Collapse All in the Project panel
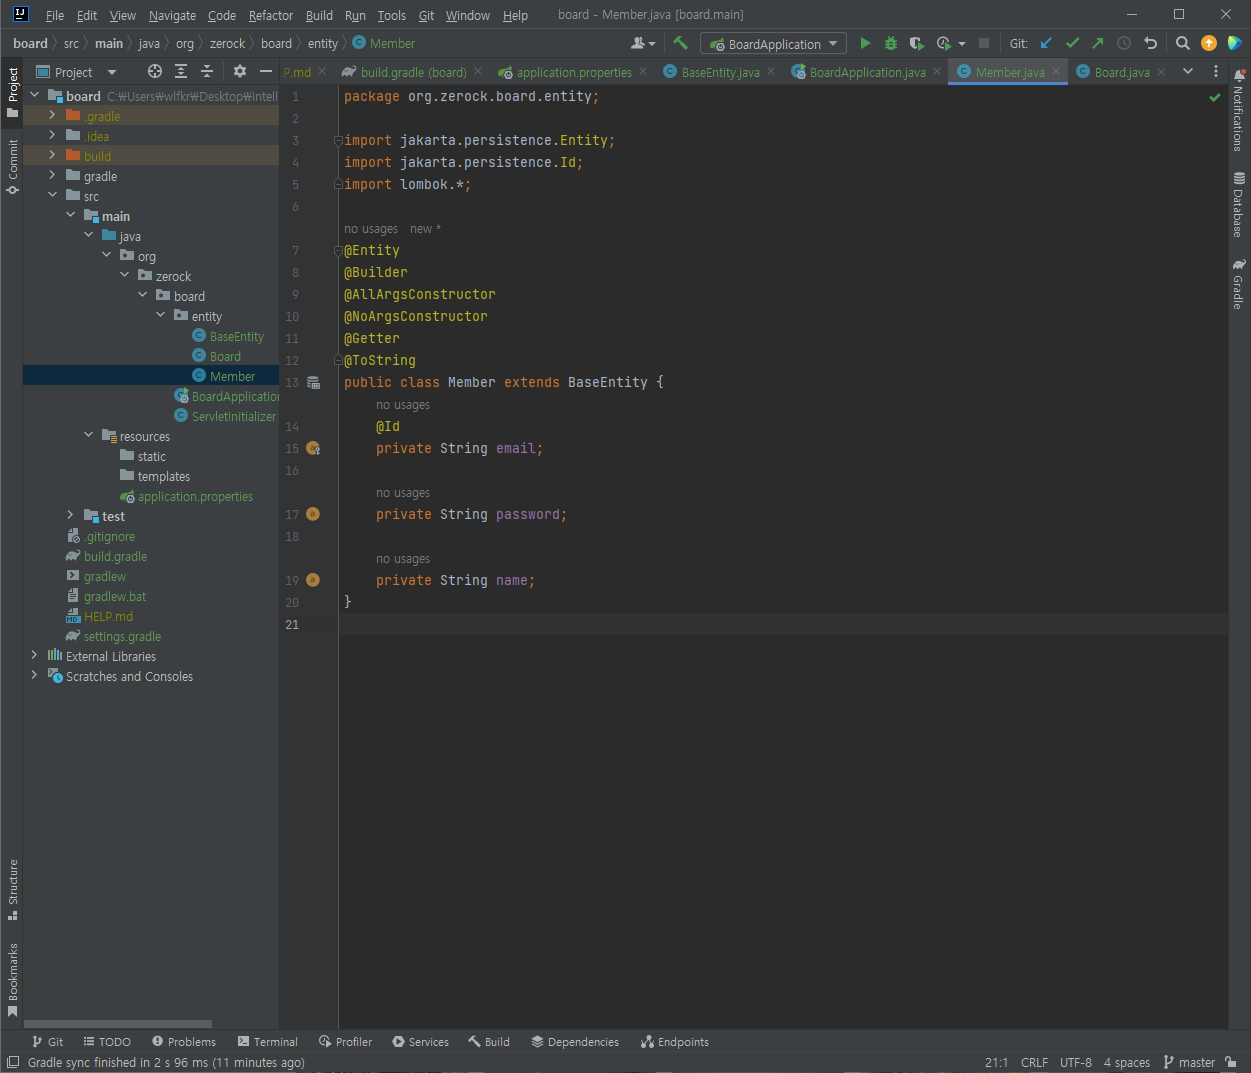The height and width of the screenshot is (1073, 1251). pyautogui.click(x=207, y=71)
